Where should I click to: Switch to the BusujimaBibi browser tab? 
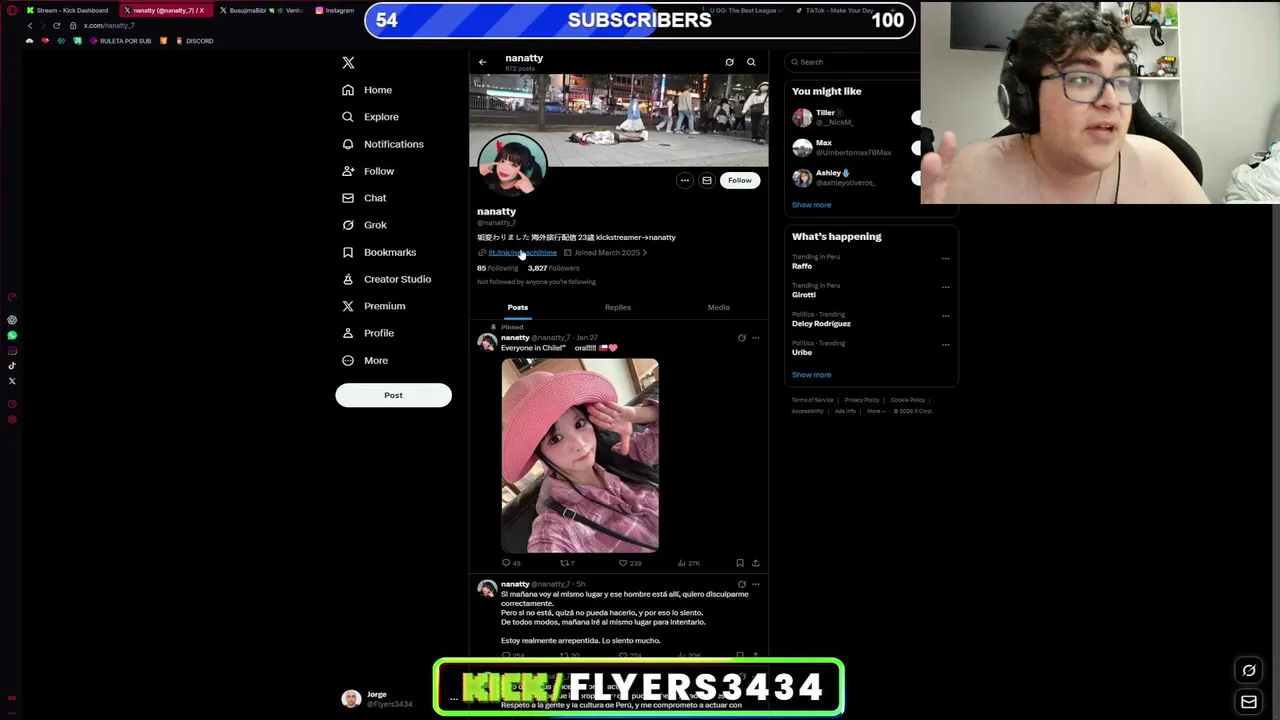coord(241,10)
